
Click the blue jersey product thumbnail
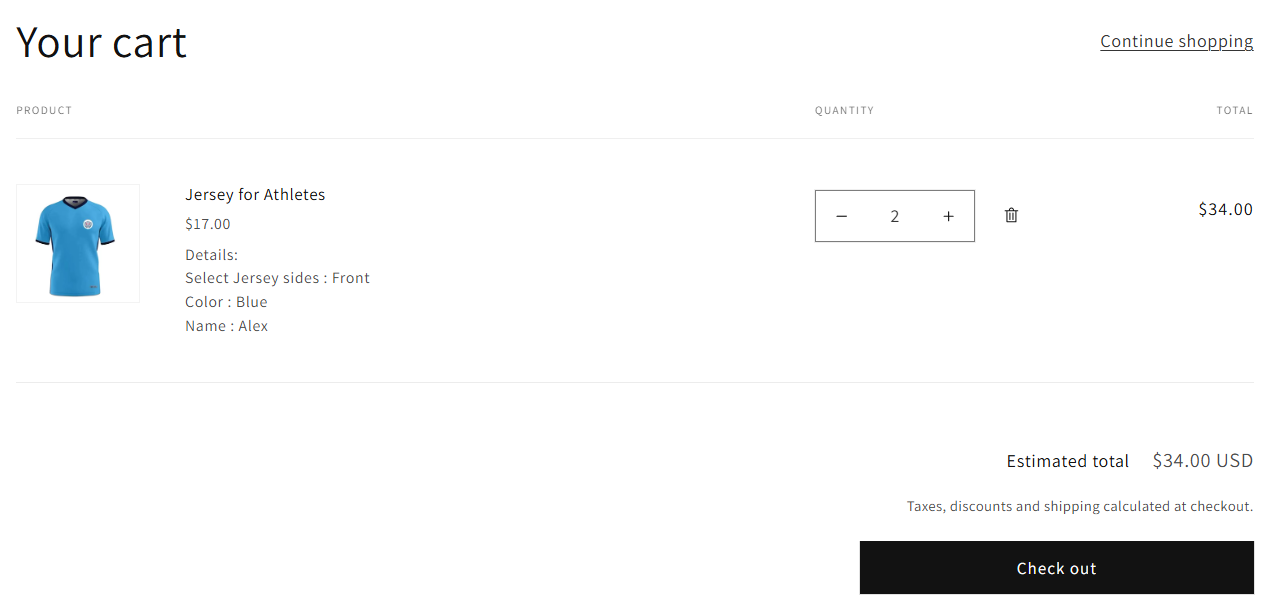[78, 243]
